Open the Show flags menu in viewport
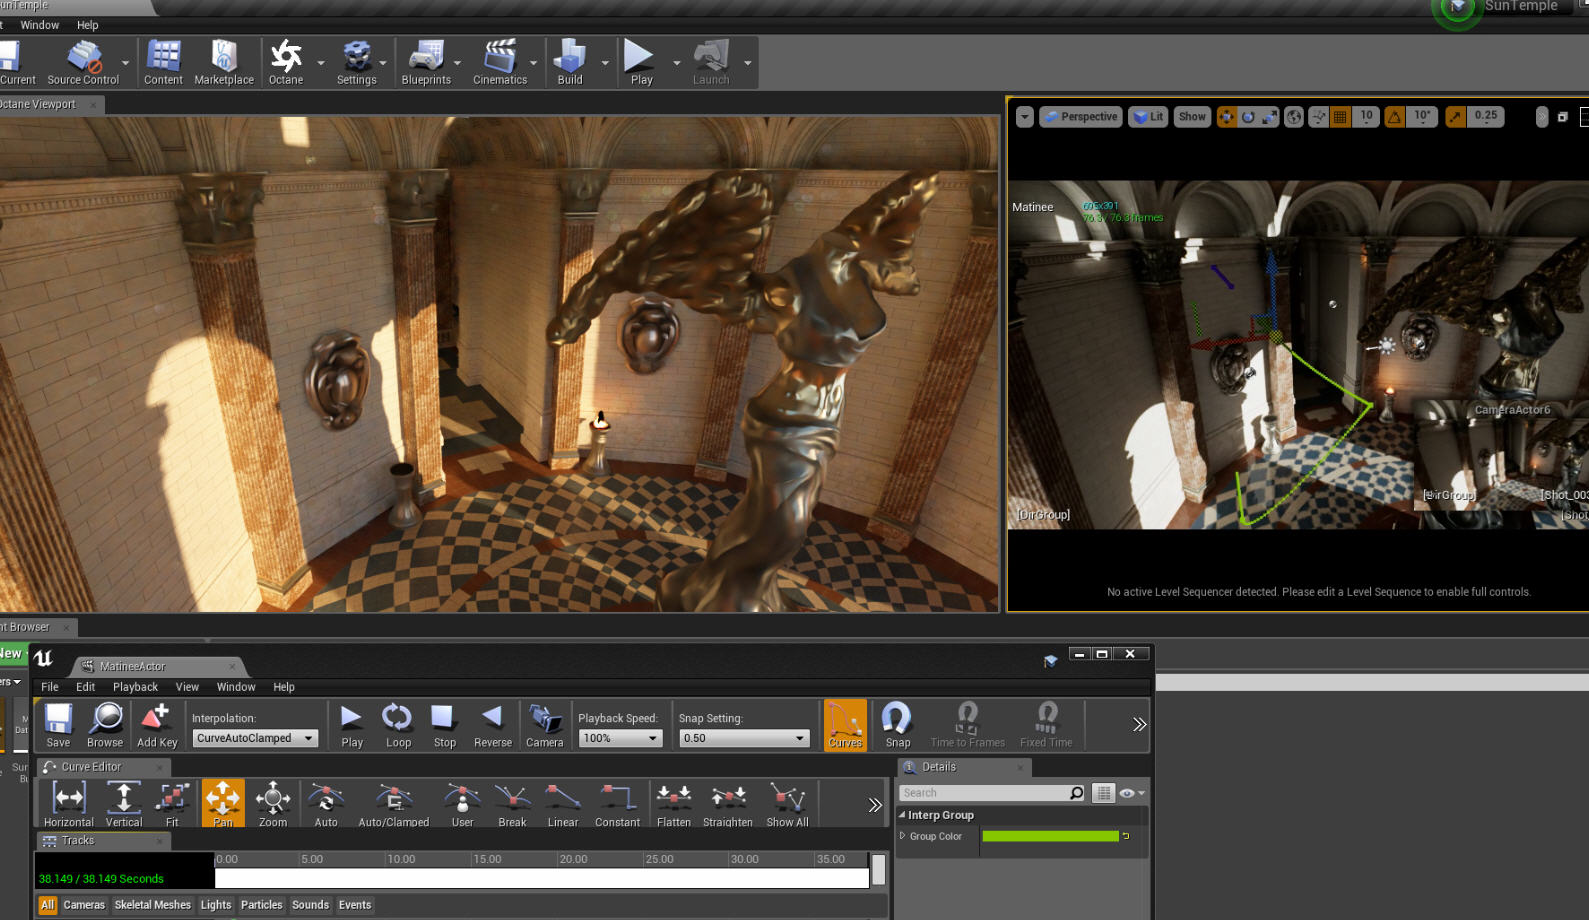The height and width of the screenshot is (920, 1589). click(x=1192, y=117)
